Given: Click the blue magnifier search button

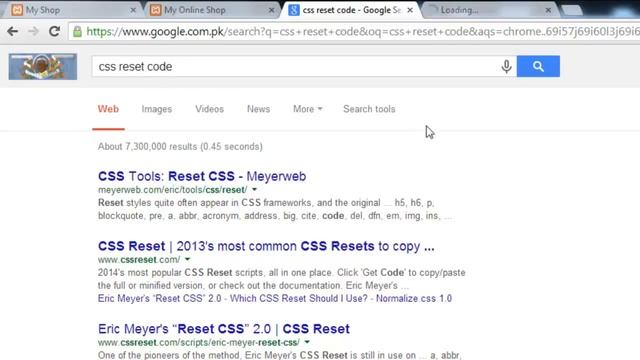Looking at the screenshot, I should [538, 66].
